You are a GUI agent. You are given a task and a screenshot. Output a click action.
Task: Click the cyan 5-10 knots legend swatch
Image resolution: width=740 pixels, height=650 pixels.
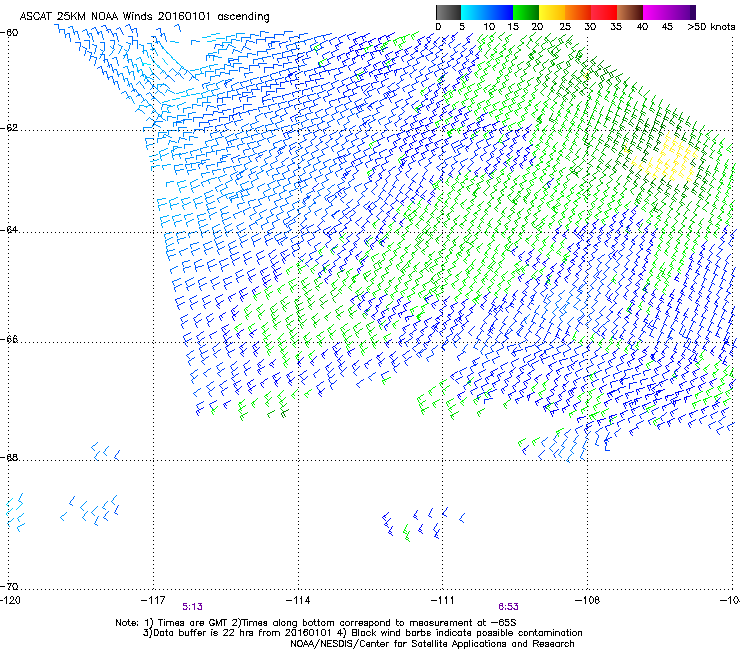pos(474,12)
